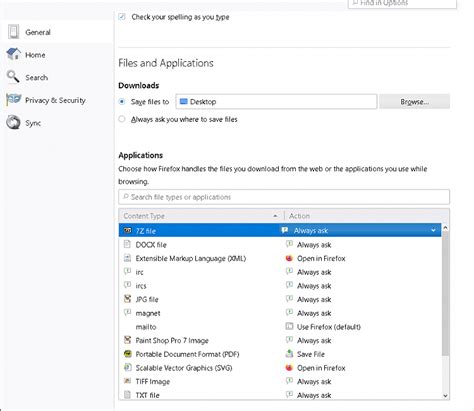The height and width of the screenshot is (411, 474).
Task: Toggle Check your spelling as you type
Action: pos(122,17)
